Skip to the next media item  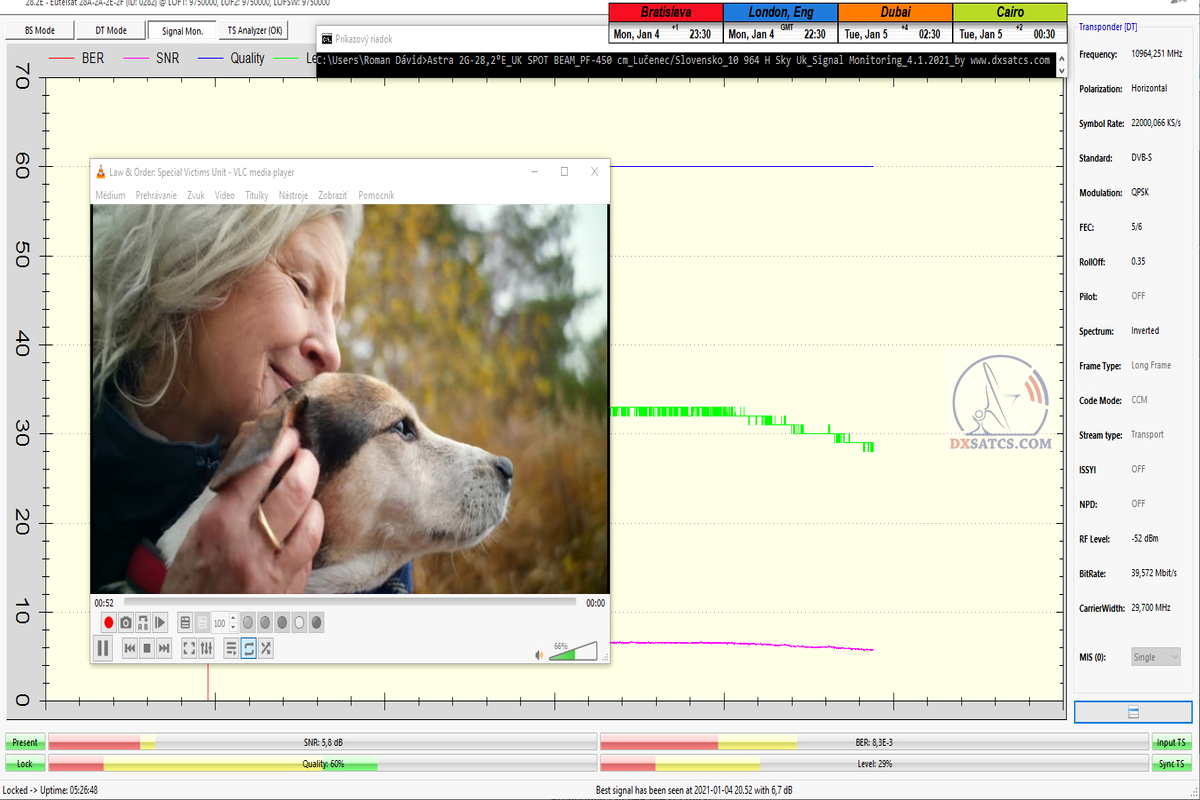pyautogui.click(x=164, y=648)
